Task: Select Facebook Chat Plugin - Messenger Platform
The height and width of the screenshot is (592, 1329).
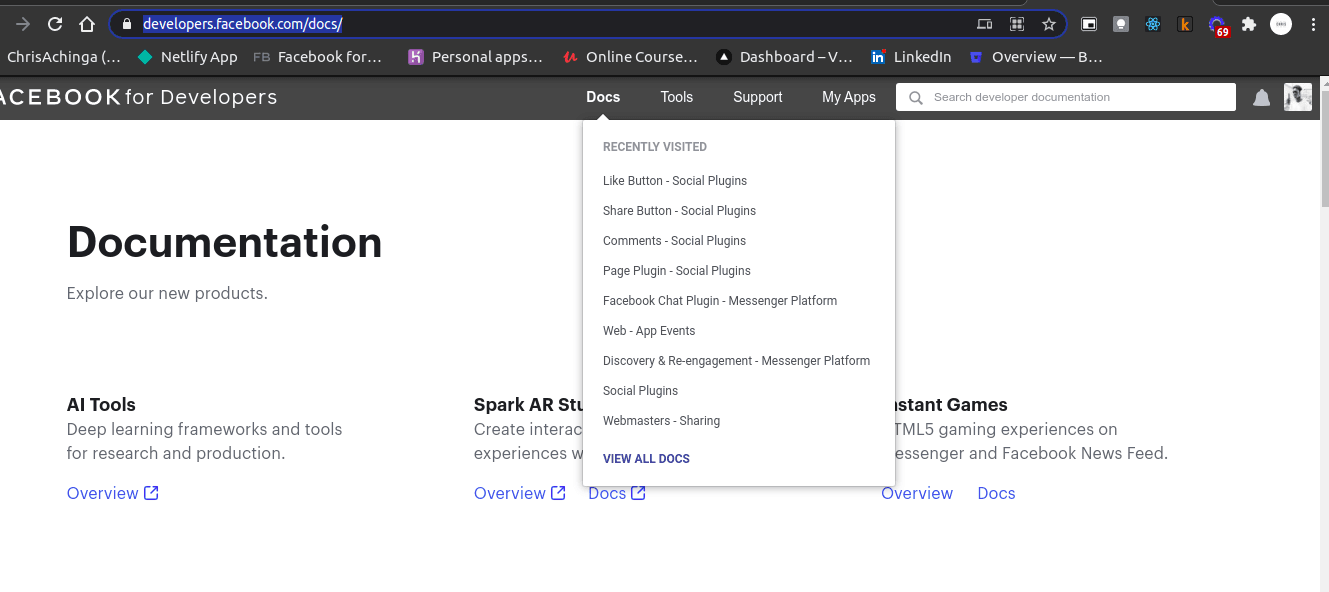Action: point(720,301)
